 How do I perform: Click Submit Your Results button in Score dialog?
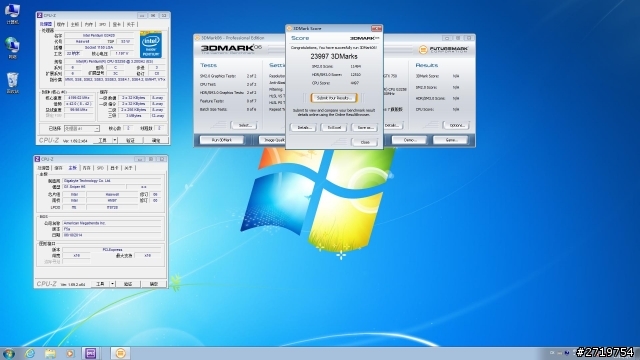pyautogui.click(x=334, y=98)
